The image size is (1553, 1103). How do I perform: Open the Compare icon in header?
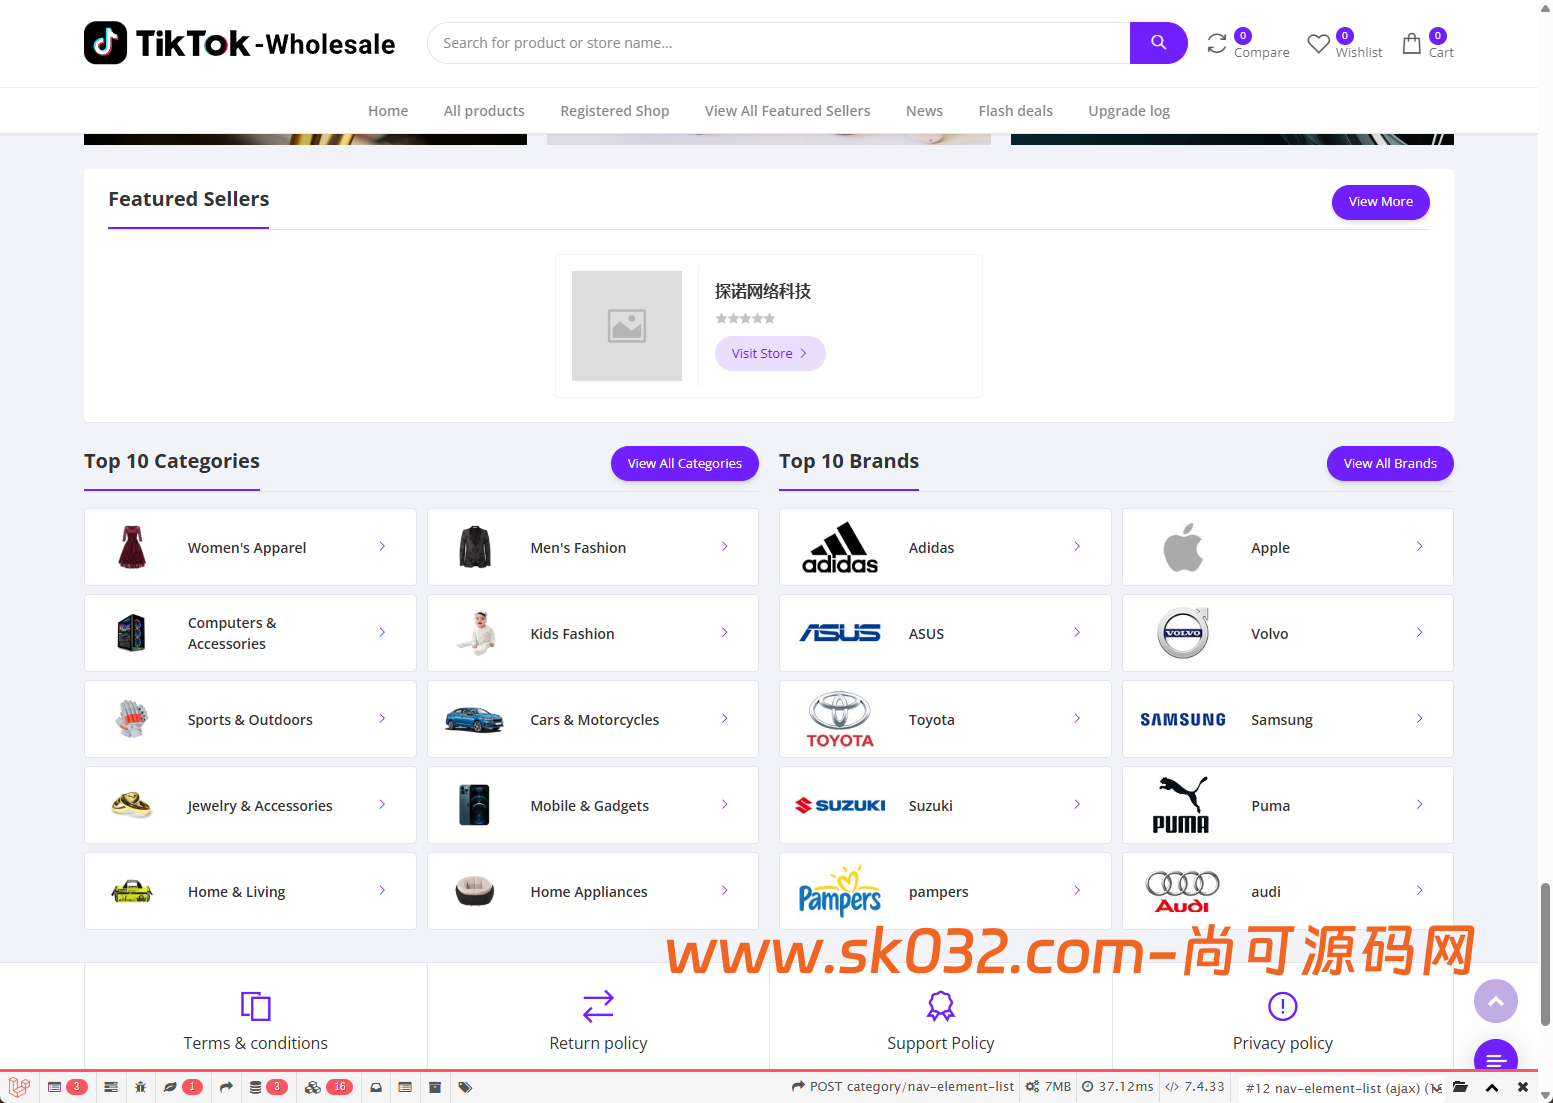coord(1216,43)
